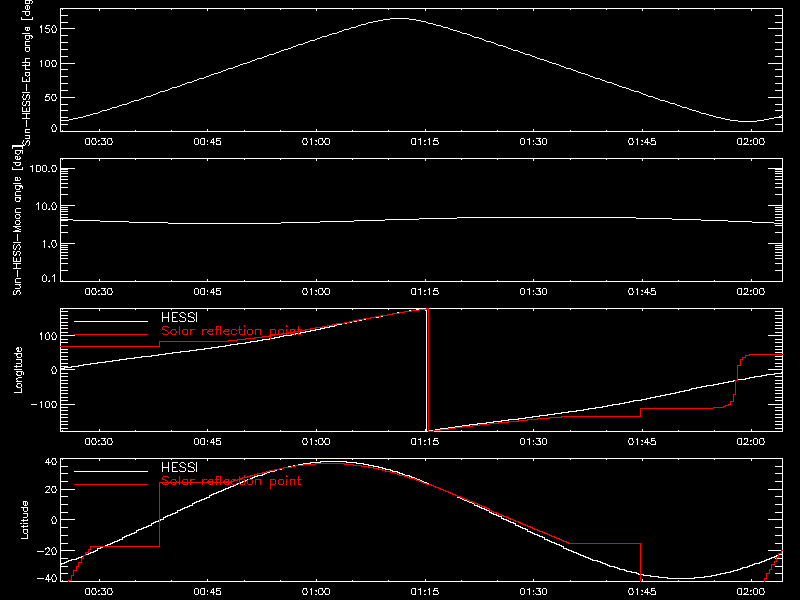800x600 pixels.
Task: Click the 150 tick on Earth angle axis
Action: pyautogui.click(x=49, y=29)
